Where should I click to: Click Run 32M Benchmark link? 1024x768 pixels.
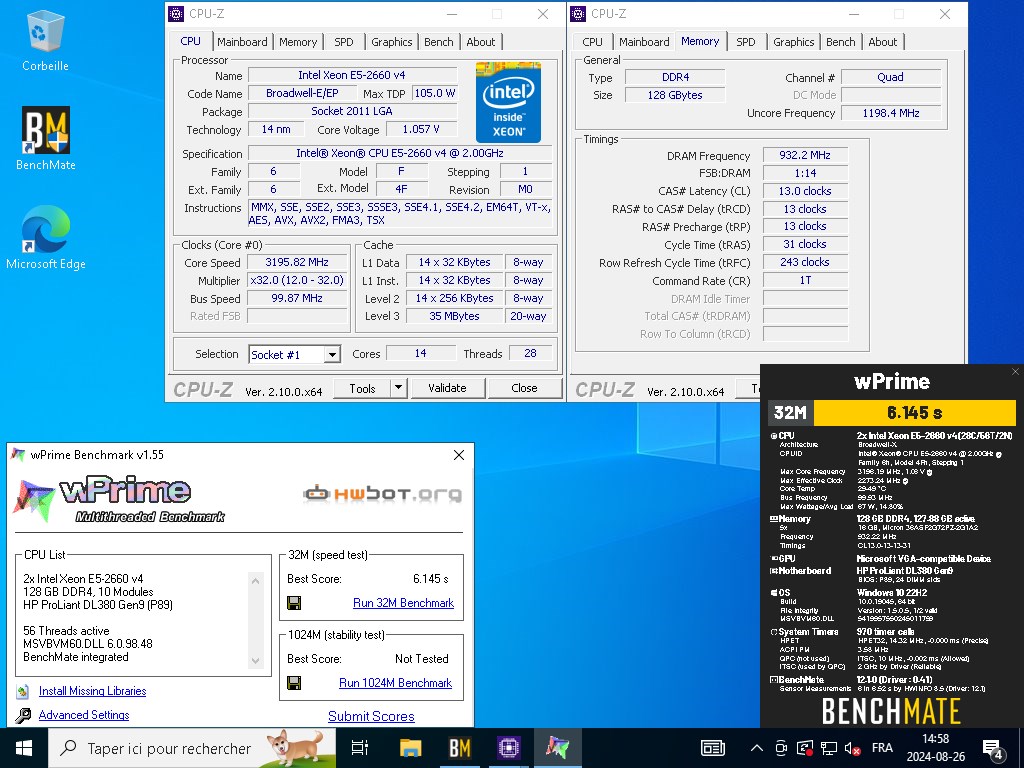403,603
